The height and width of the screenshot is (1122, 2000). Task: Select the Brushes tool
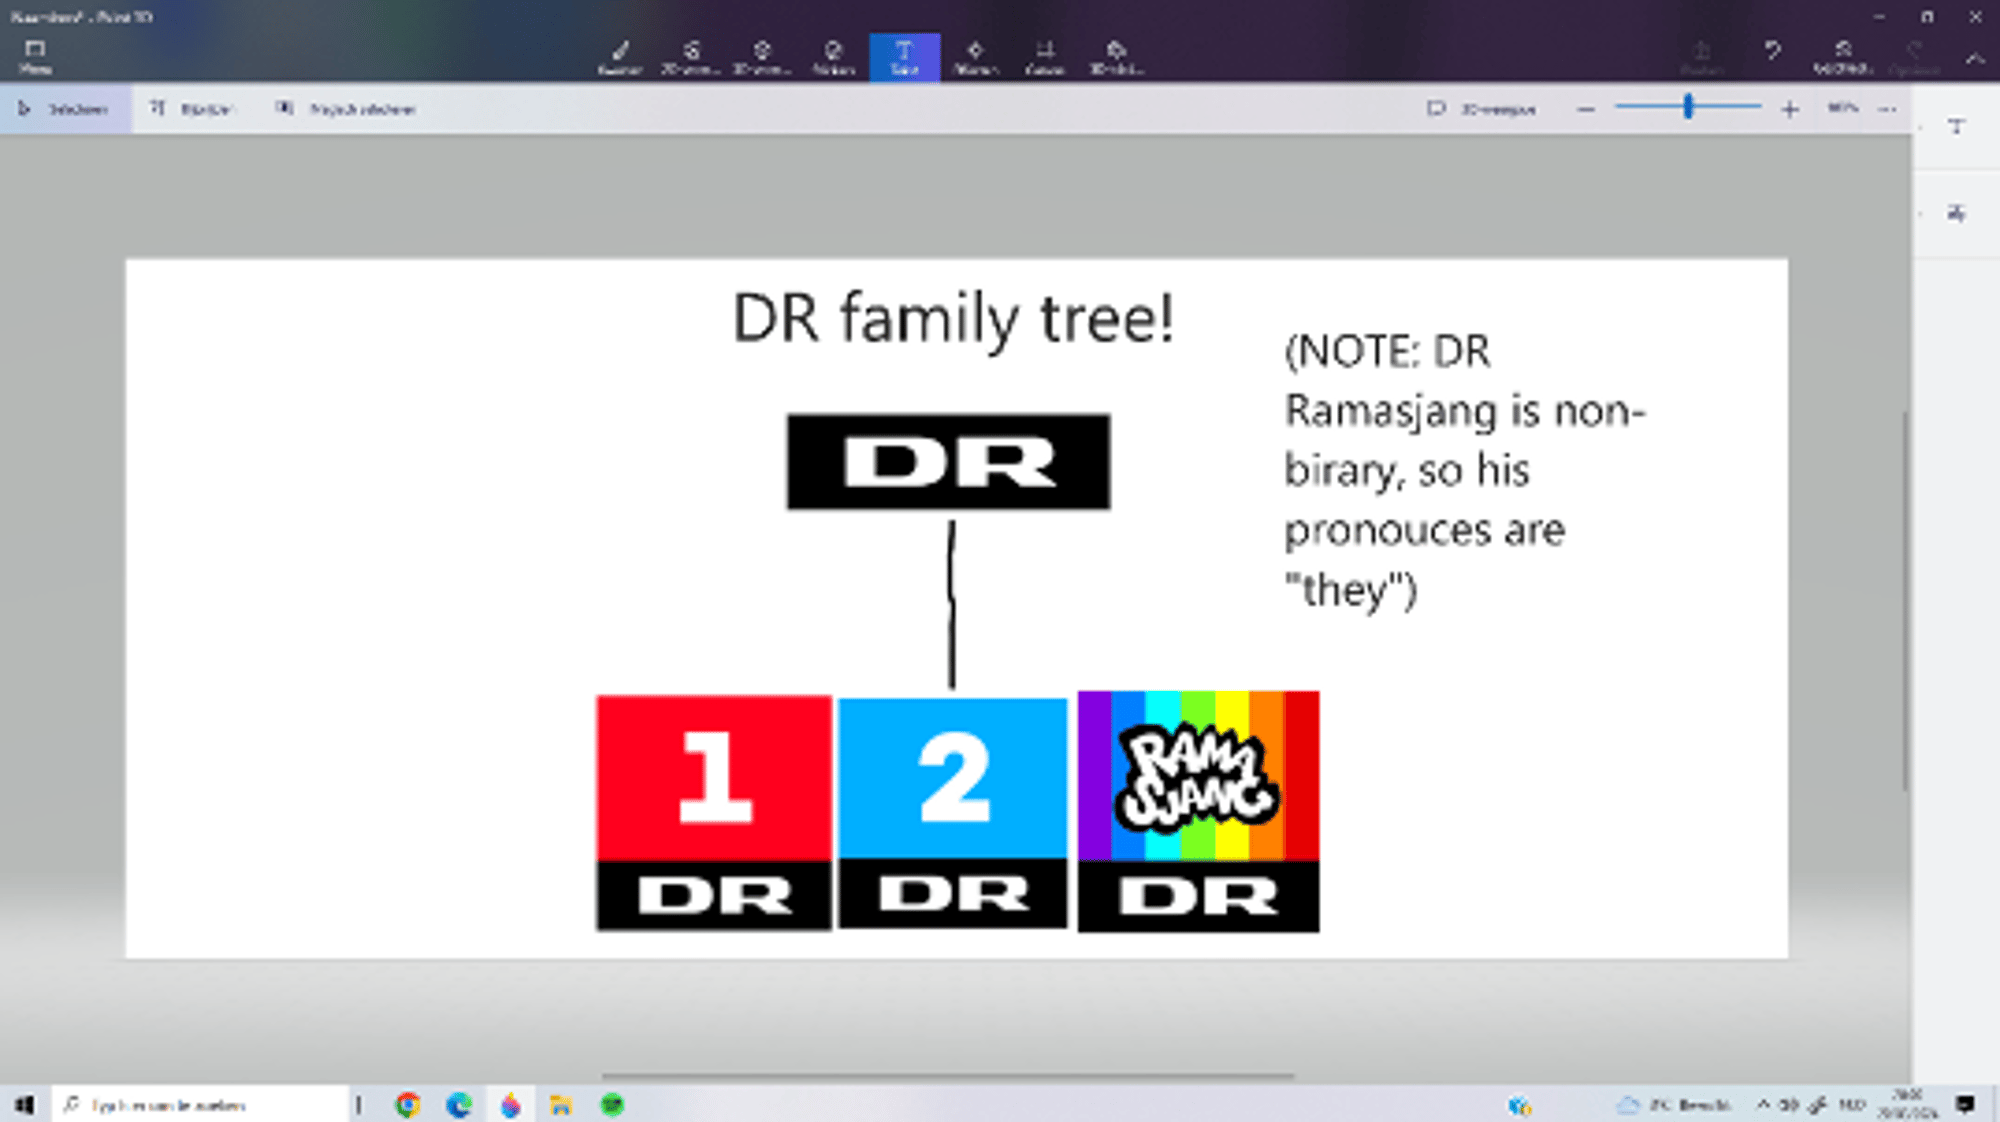coord(620,56)
